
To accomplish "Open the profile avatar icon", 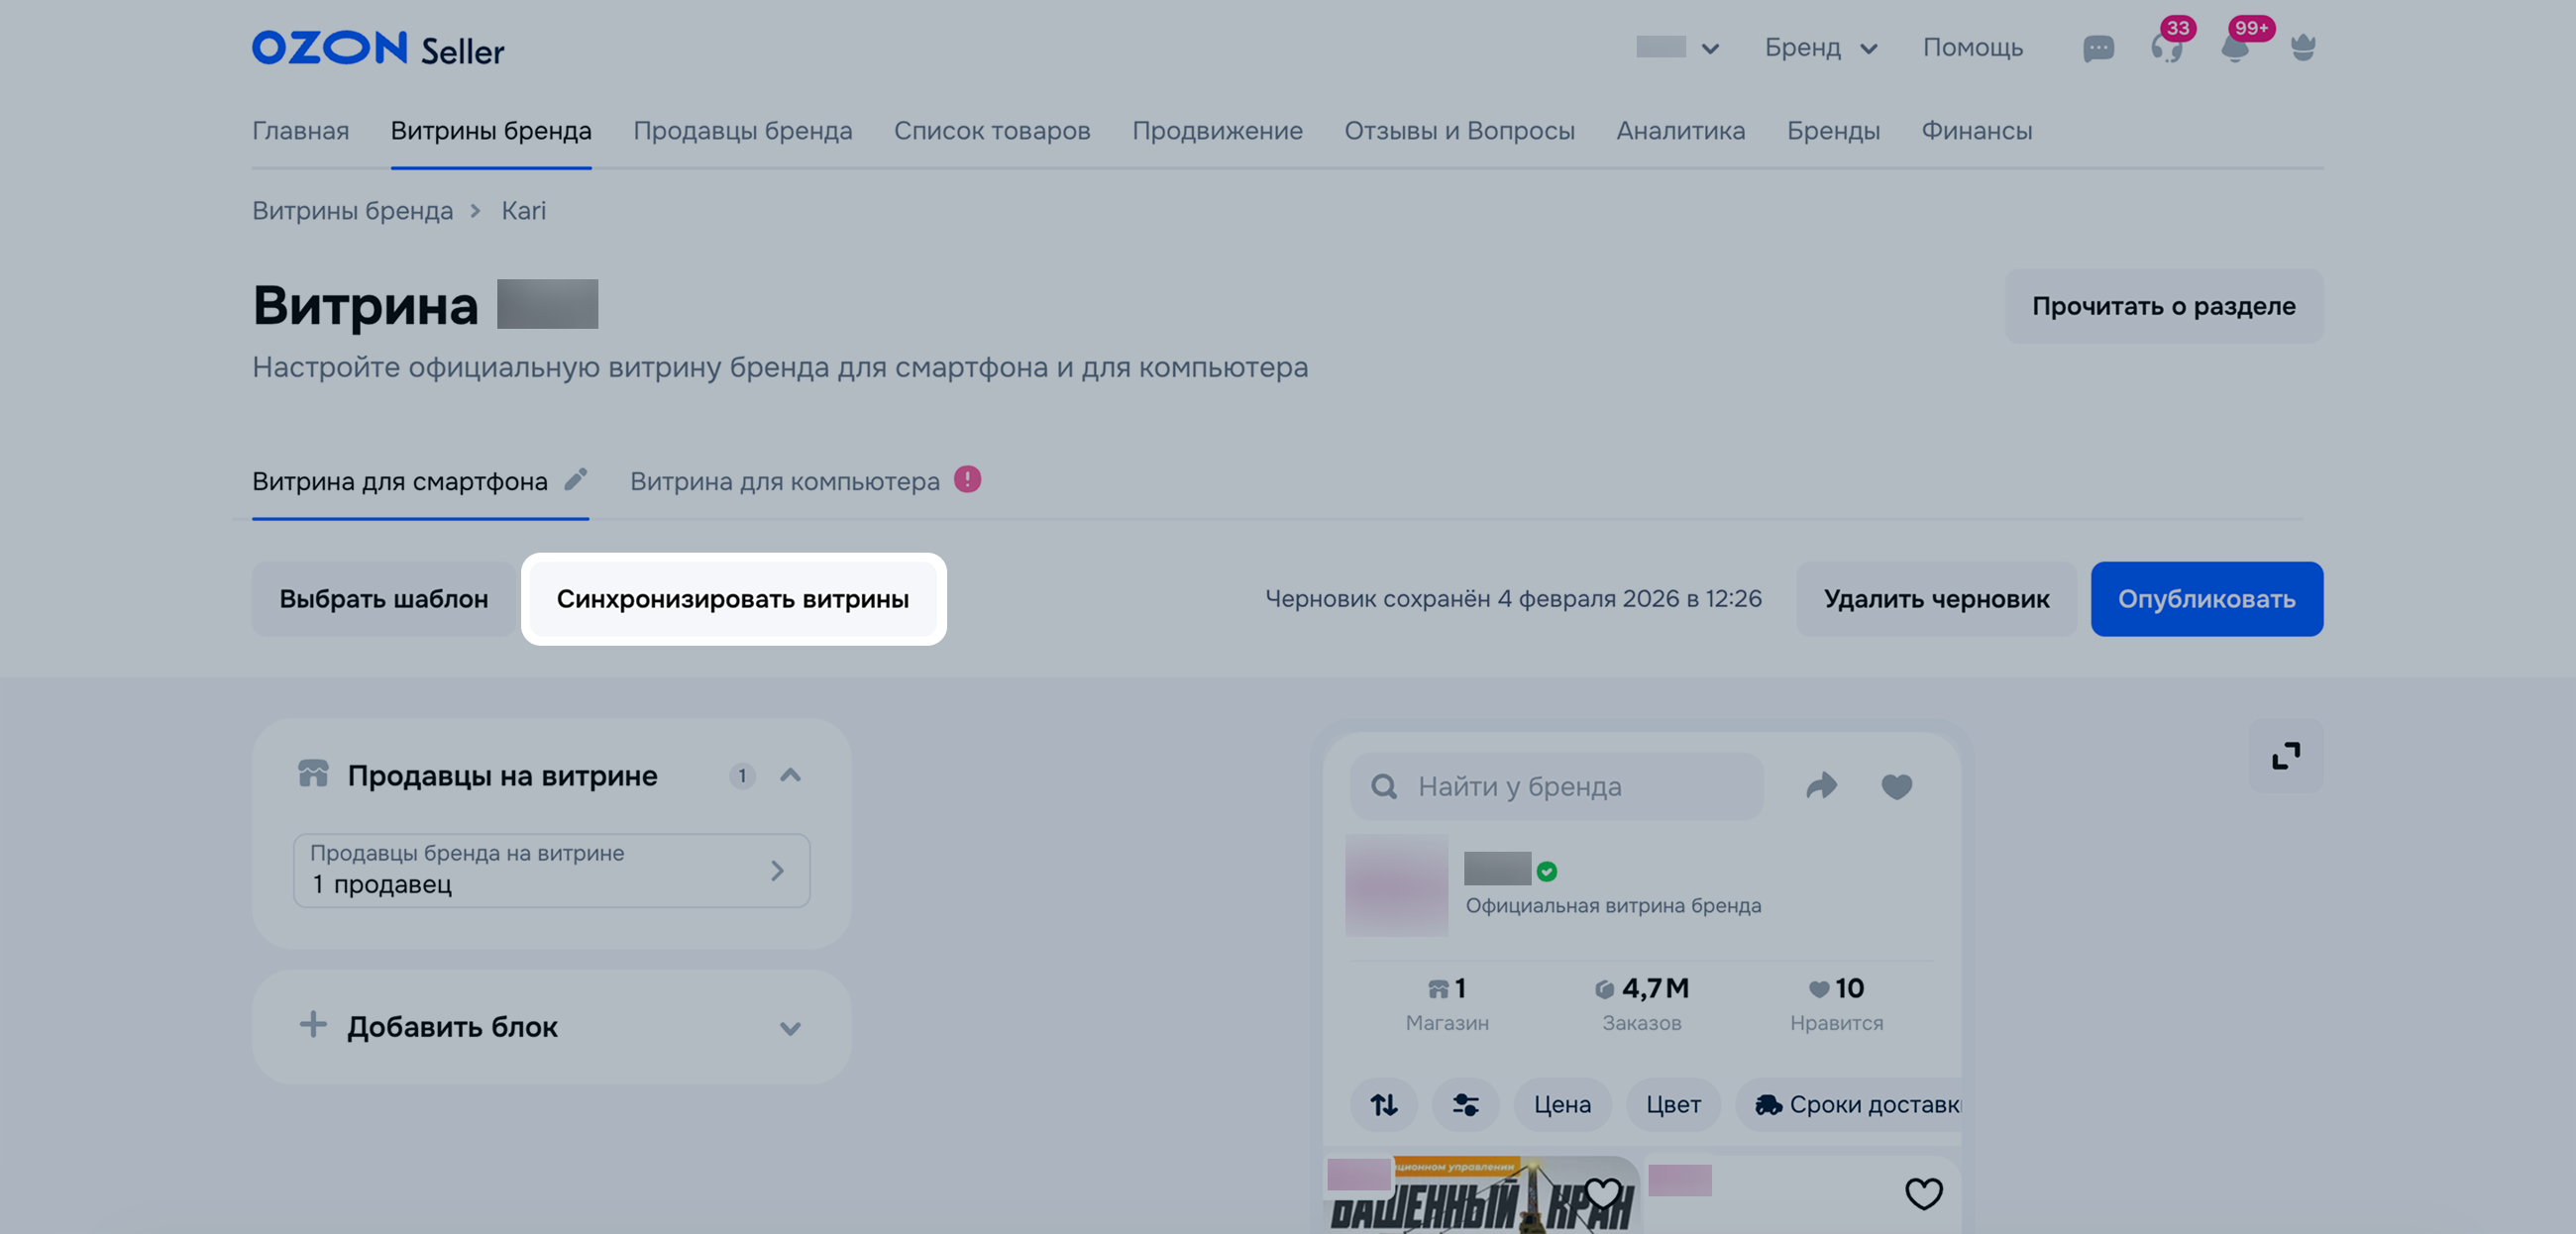I will coord(2303,48).
